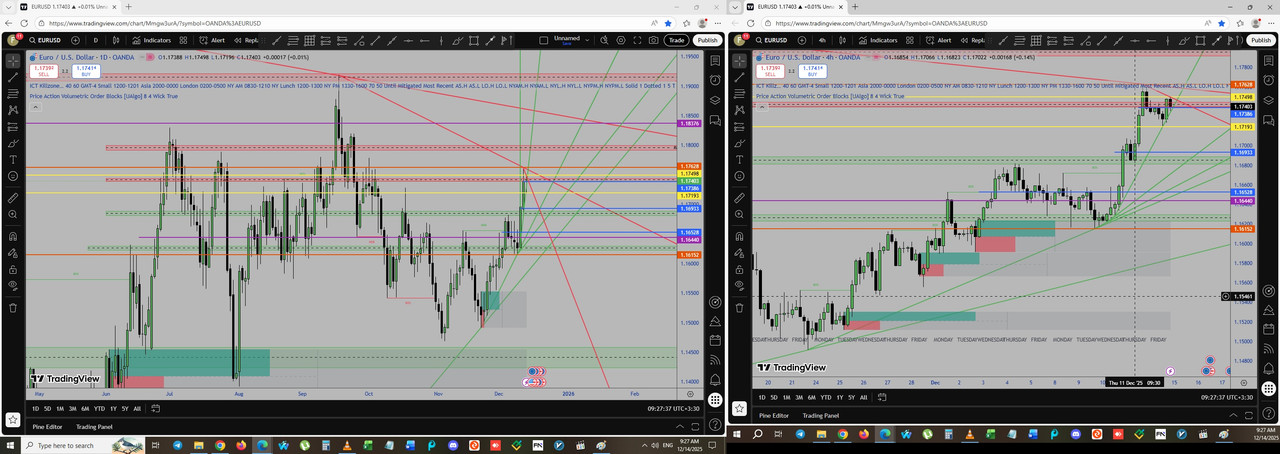Open Telegram icon in left taskbar
The image size is (1280, 454).
tap(177, 445)
